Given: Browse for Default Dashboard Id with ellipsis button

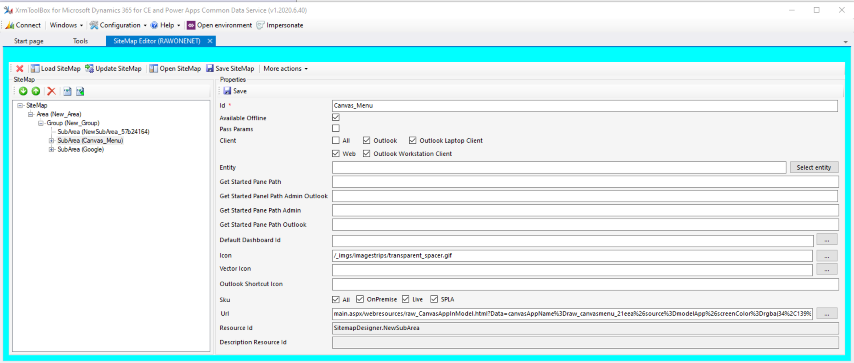Looking at the screenshot, I should pyautogui.click(x=827, y=240).
